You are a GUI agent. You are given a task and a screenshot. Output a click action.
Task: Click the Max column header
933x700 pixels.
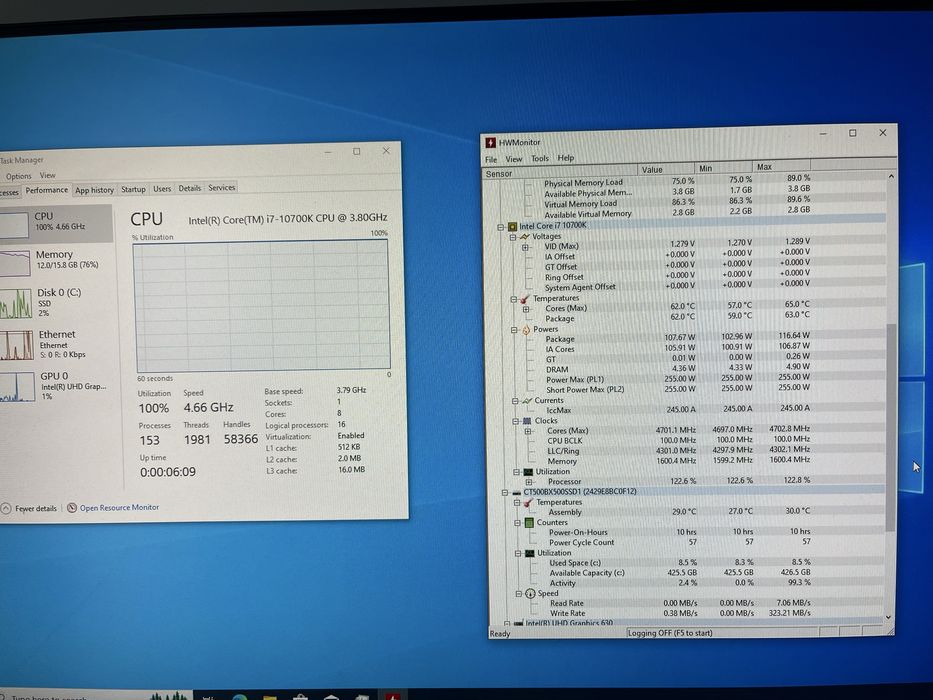pos(781,167)
